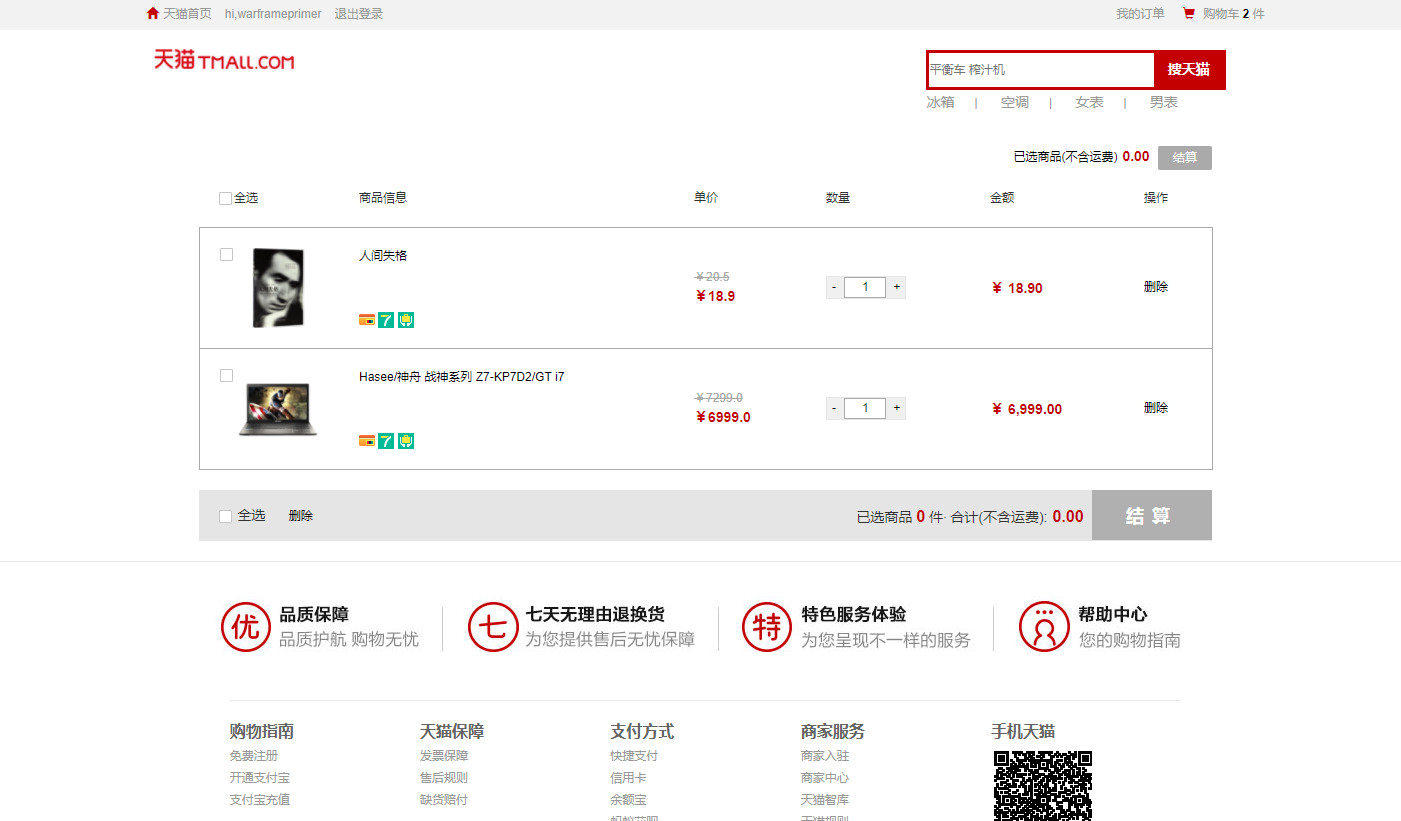Open footer link 开通支付宝
The image size is (1401, 821).
click(260, 778)
